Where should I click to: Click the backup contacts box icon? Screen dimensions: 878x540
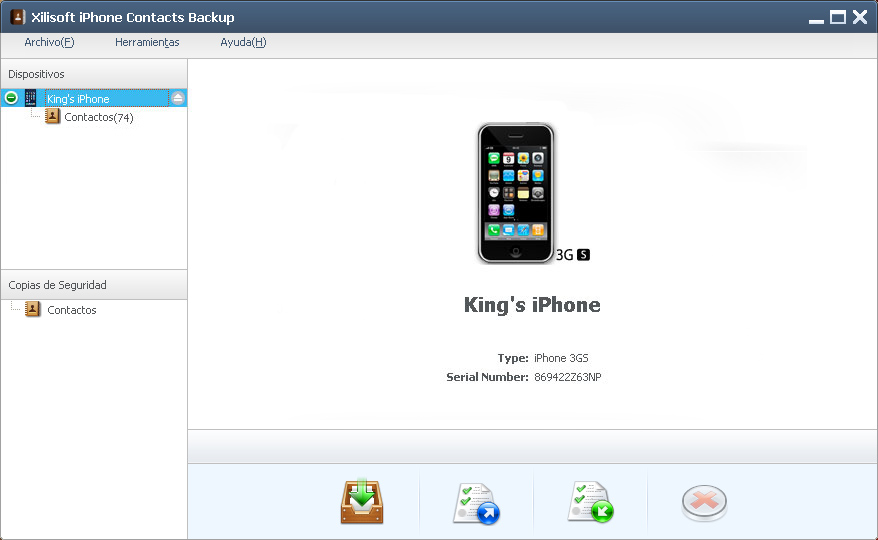[362, 501]
